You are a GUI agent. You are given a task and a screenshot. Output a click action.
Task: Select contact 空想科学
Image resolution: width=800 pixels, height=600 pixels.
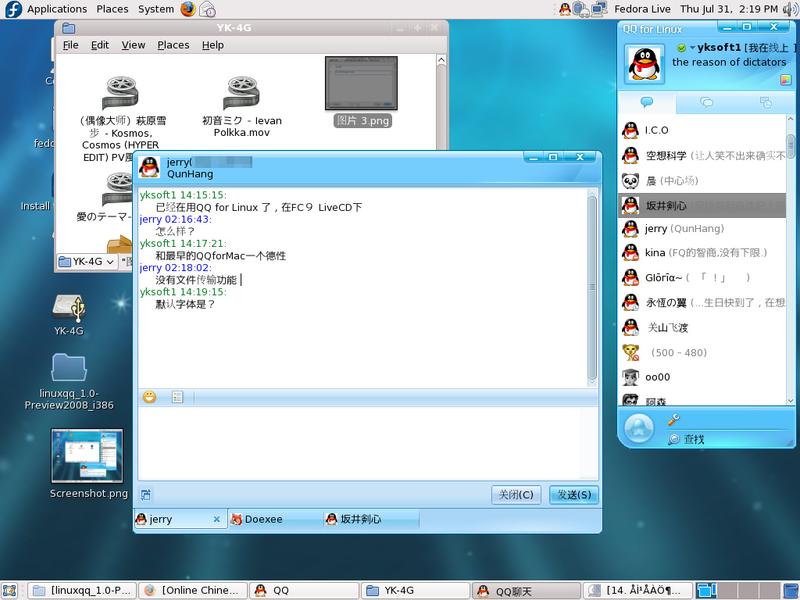(x=703, y=155)
